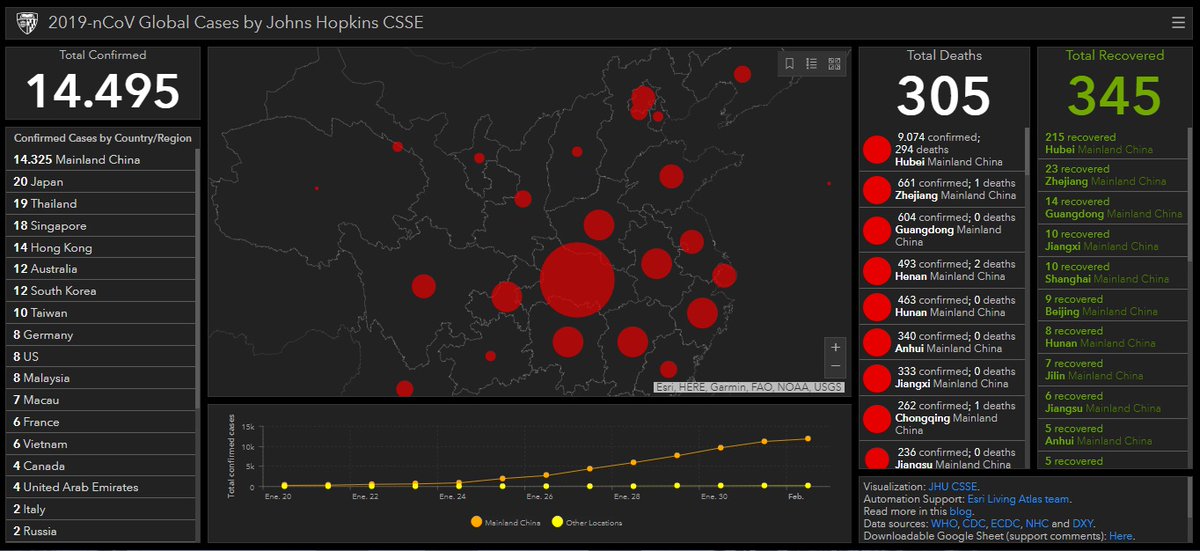Click Hunan 463 confirmed row
This screenshot has height=551, width=1200.
[942, 306]
